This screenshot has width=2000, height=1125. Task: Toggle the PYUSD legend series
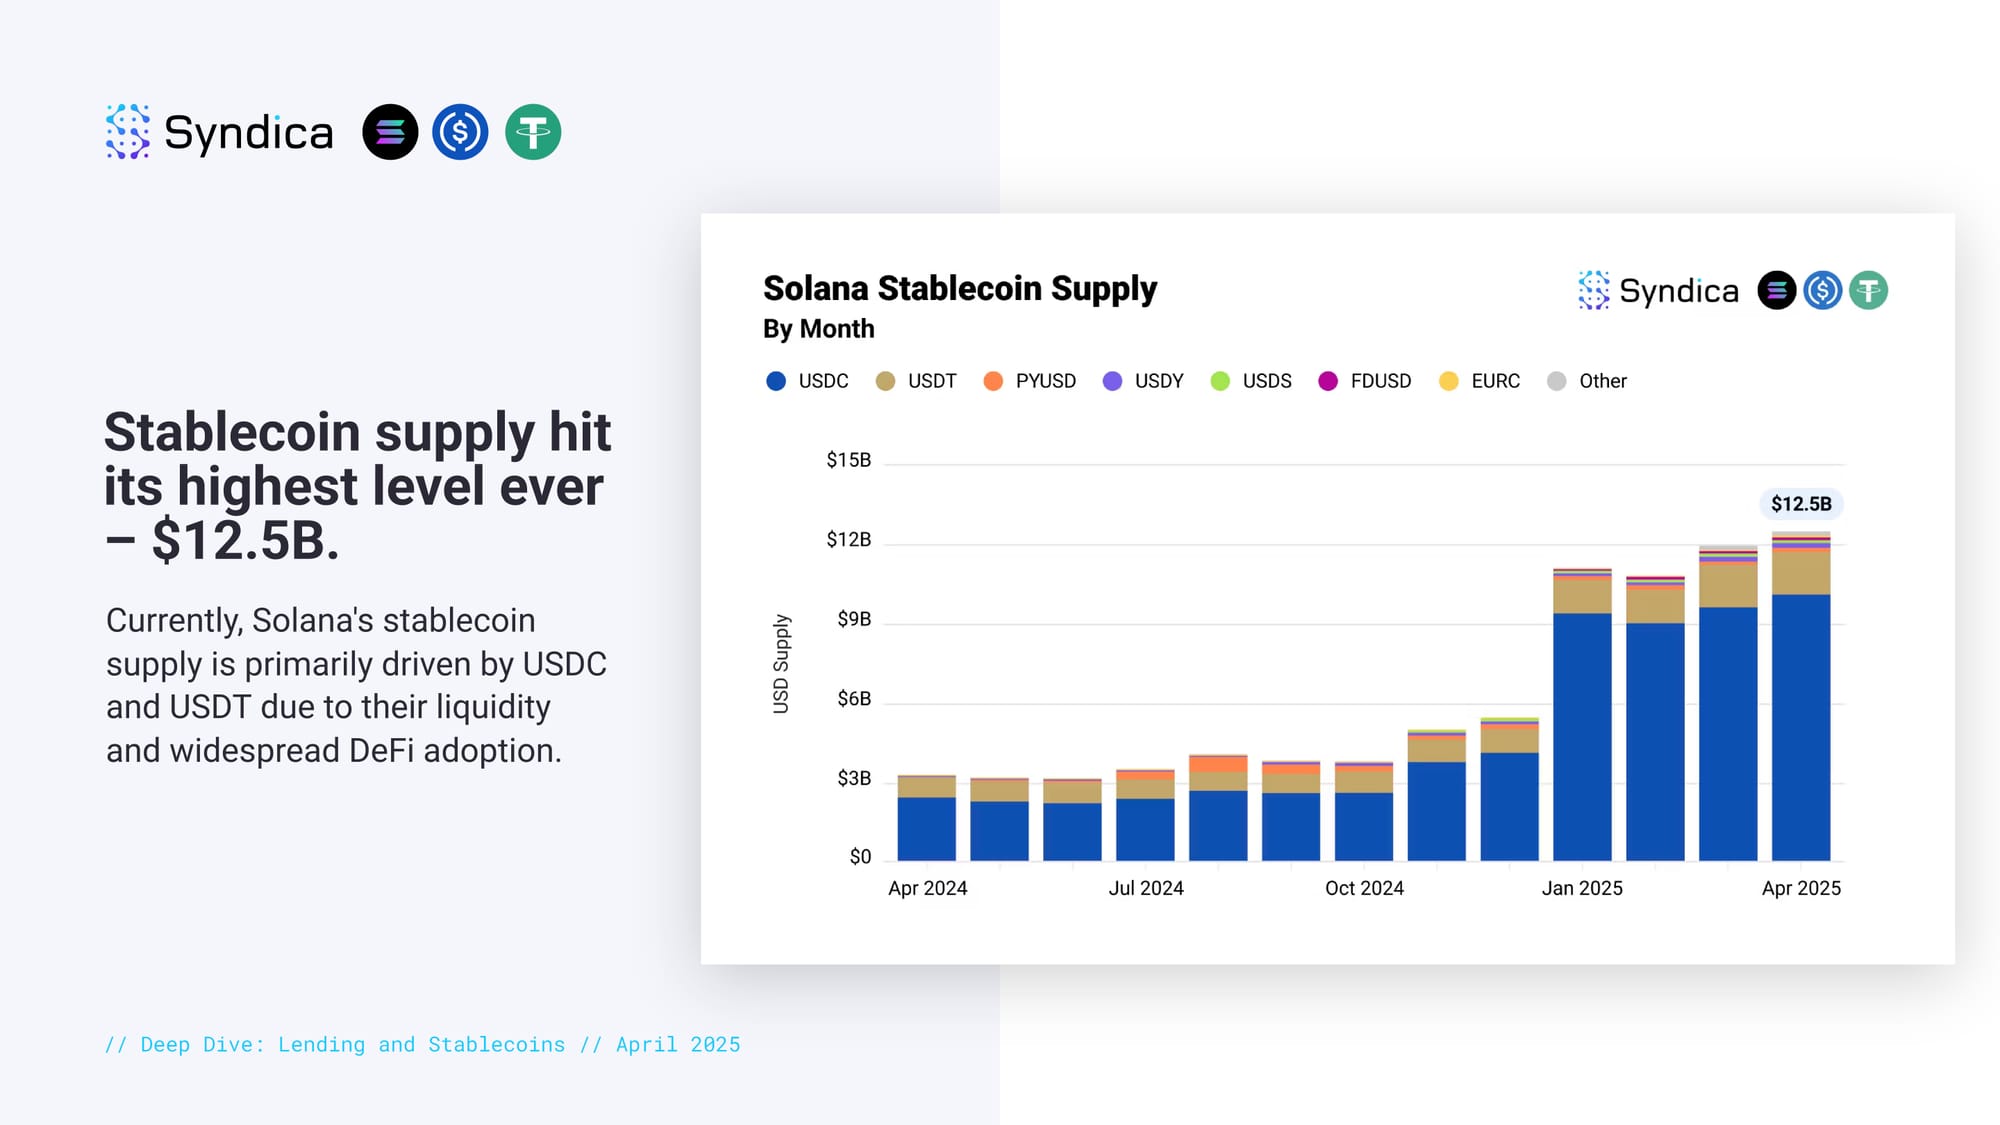click(x=1030, y=381)
